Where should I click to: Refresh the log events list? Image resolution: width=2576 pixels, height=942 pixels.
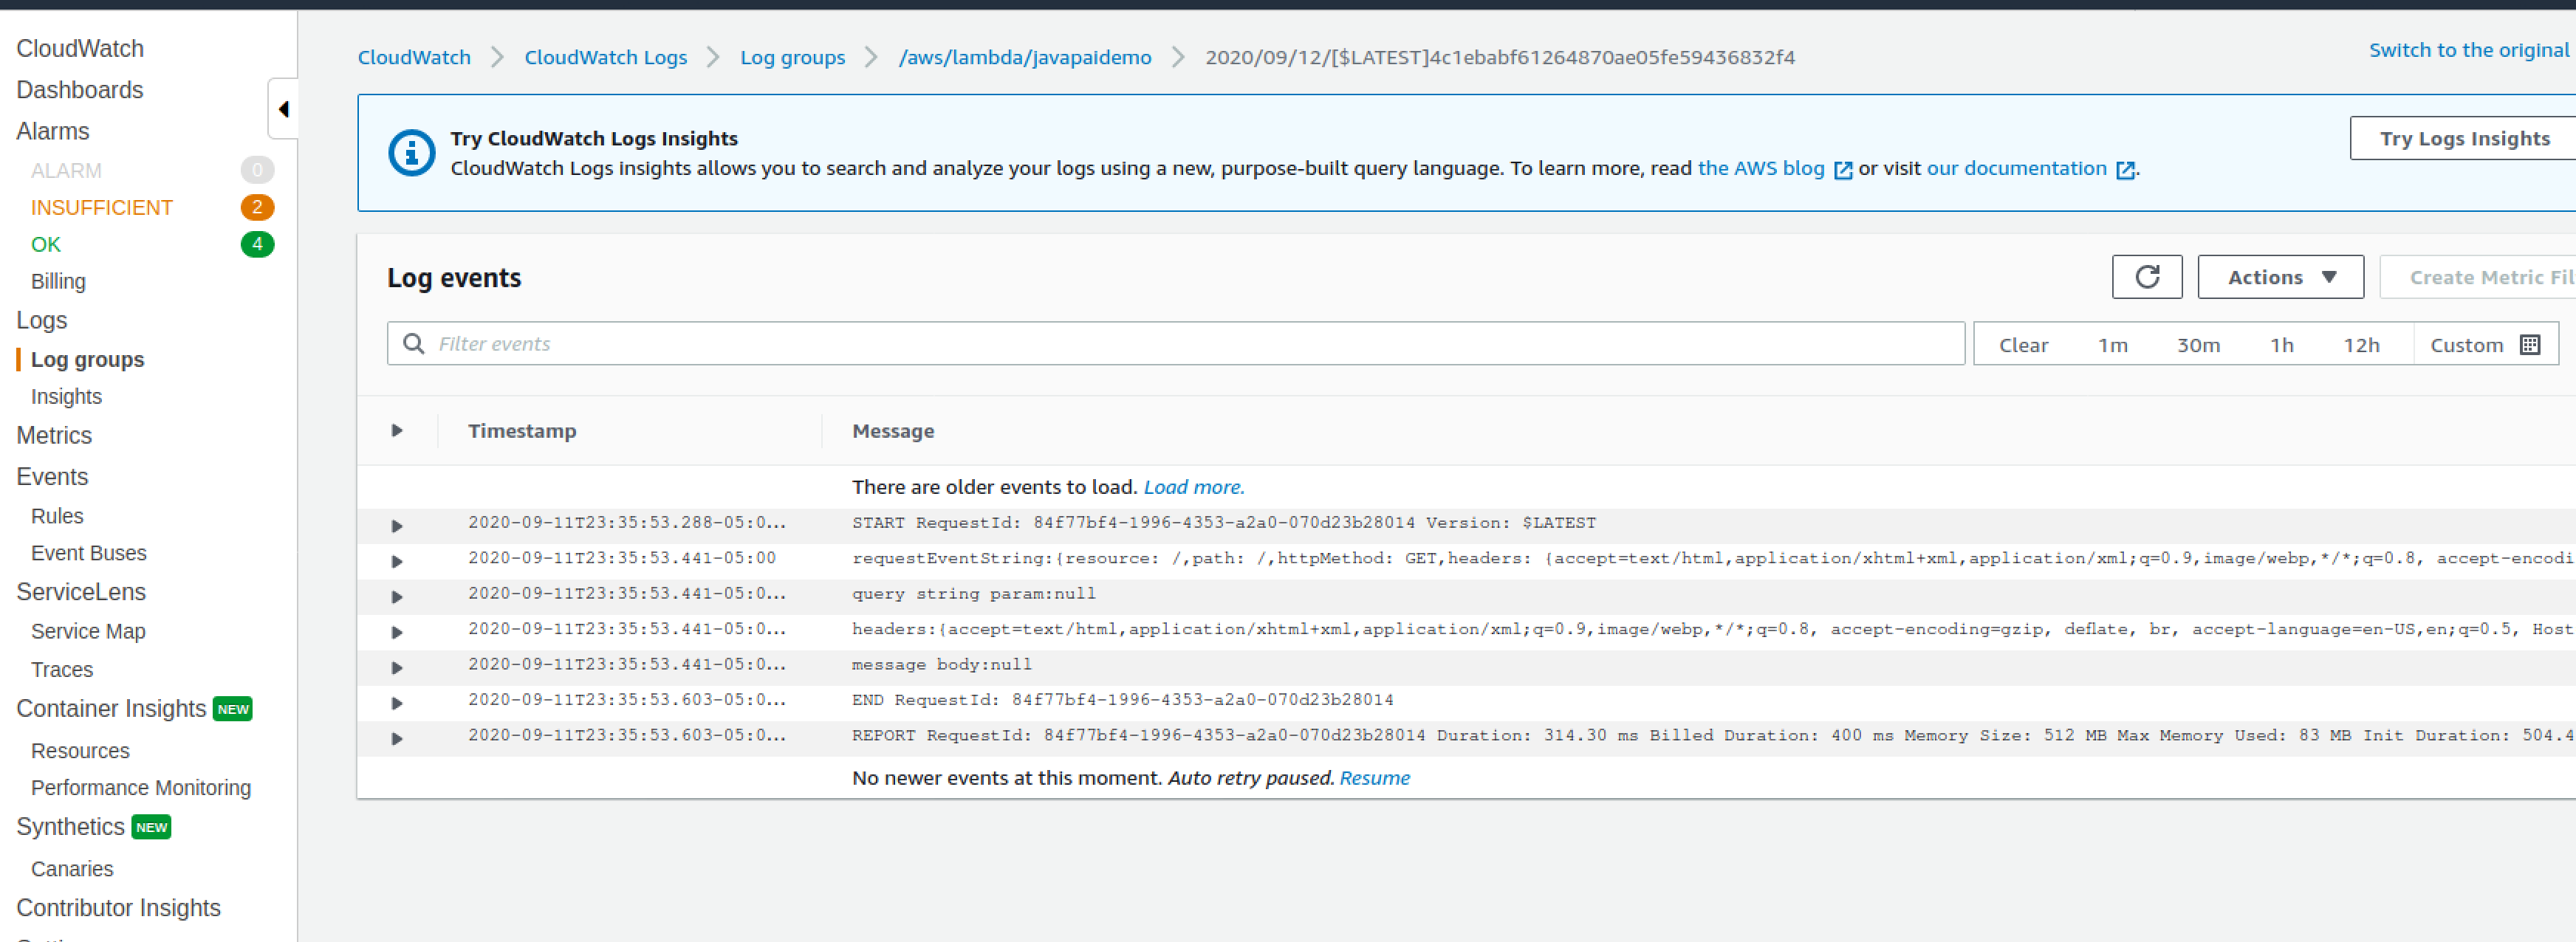2147,277
